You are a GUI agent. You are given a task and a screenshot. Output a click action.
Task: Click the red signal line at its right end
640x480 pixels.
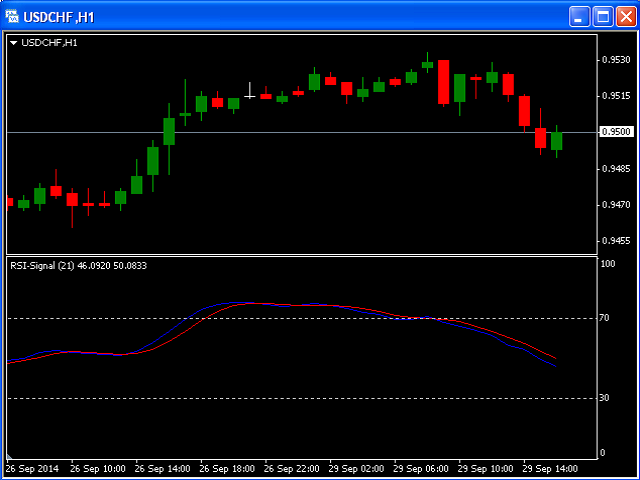pyautogui.click(x=553, y=358)
